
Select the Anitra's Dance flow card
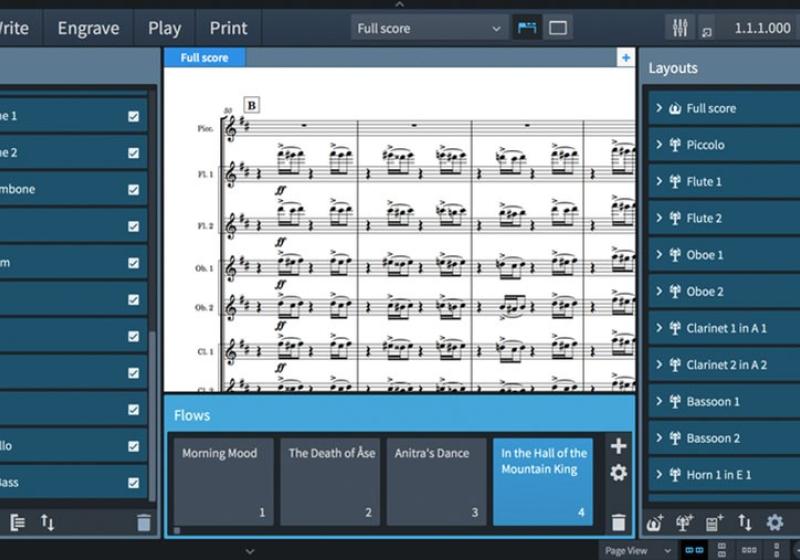click(436, 481)
